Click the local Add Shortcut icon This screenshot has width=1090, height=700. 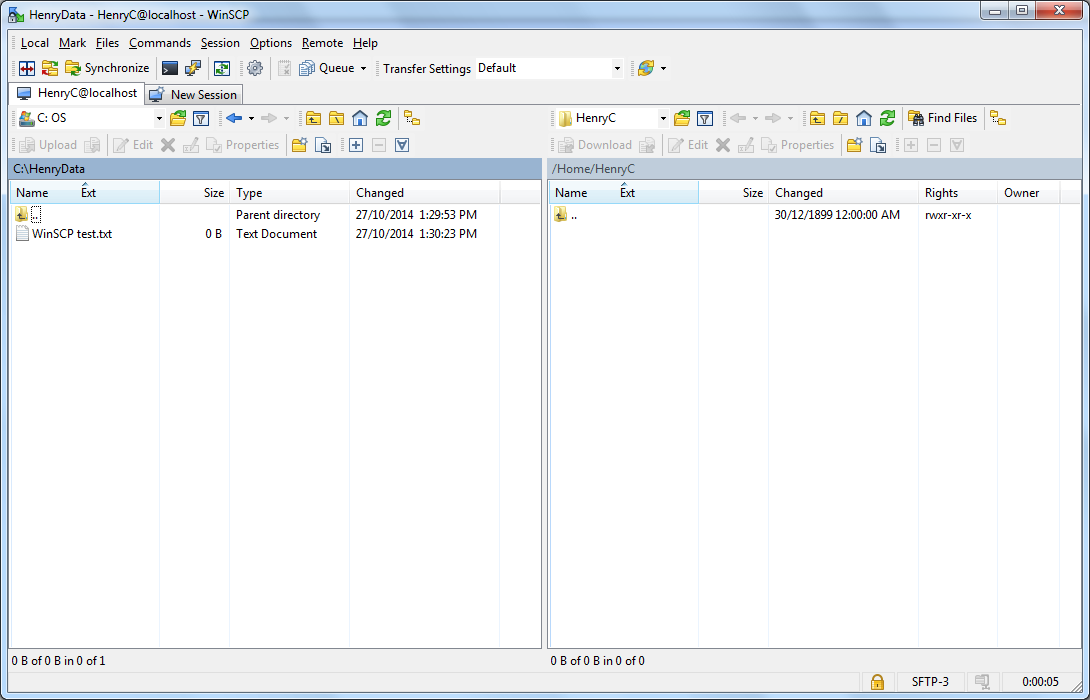coord(323,145)
